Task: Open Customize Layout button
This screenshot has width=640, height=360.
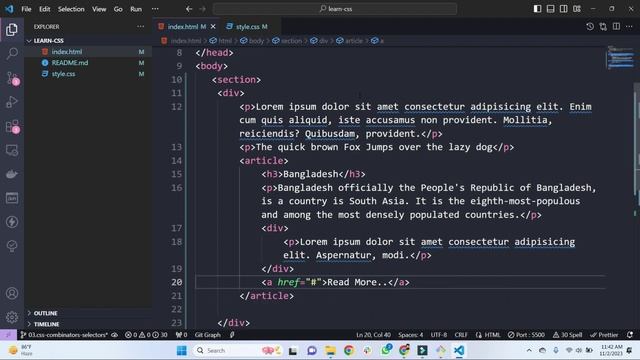Action: (x=577, y=9)
